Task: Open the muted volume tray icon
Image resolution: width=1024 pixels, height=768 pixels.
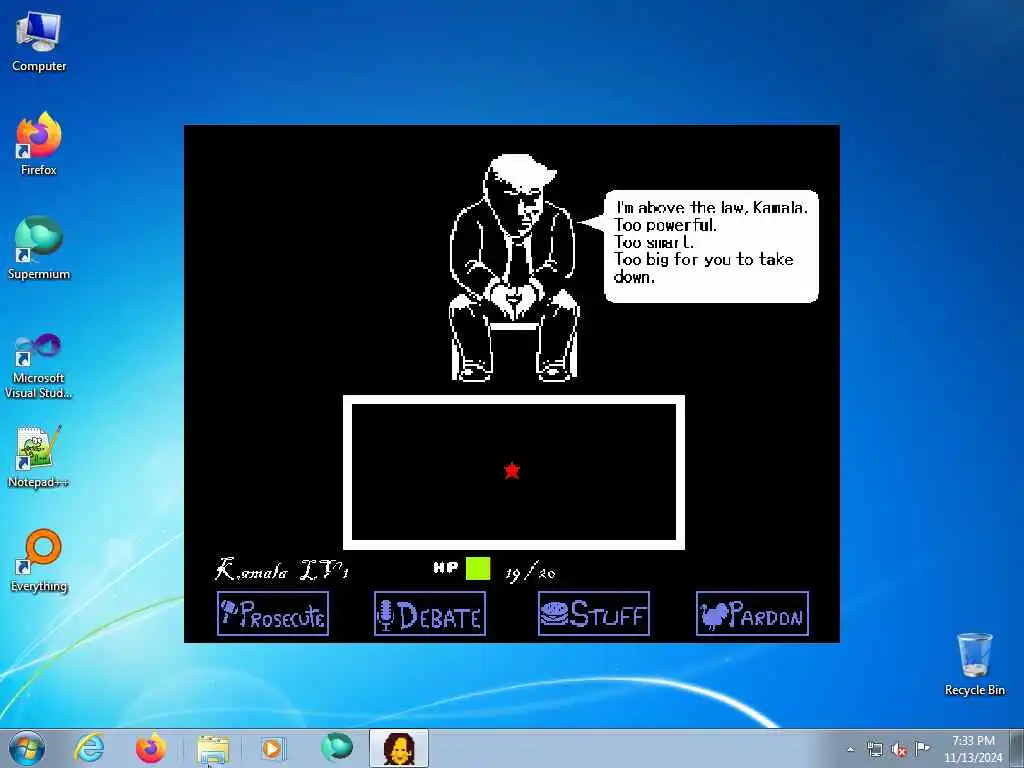Action: click(x=899, y=749)
